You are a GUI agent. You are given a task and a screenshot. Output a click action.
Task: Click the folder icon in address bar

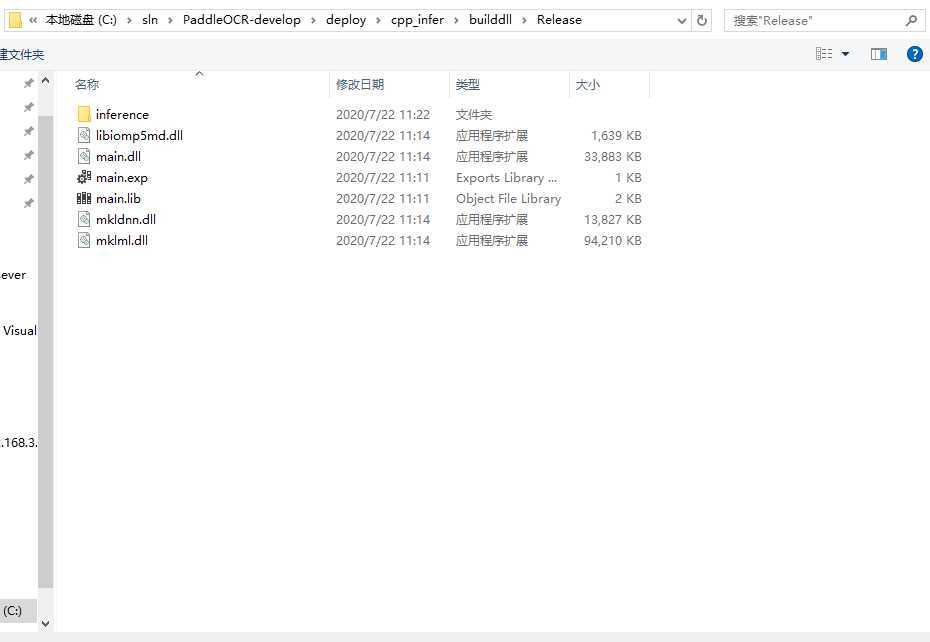(15, 20)
